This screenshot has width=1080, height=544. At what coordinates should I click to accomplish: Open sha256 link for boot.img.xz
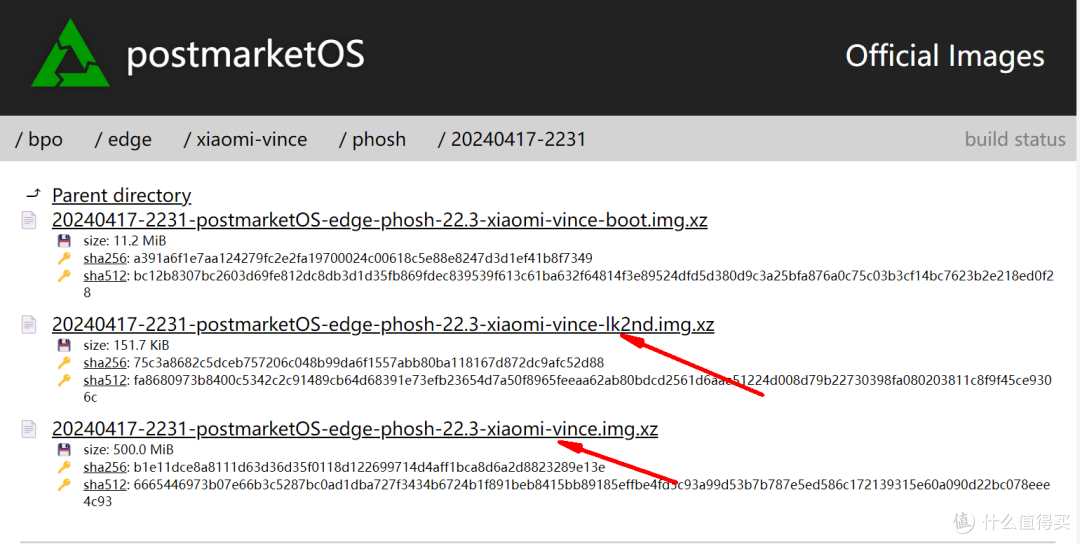click(105, 258)
